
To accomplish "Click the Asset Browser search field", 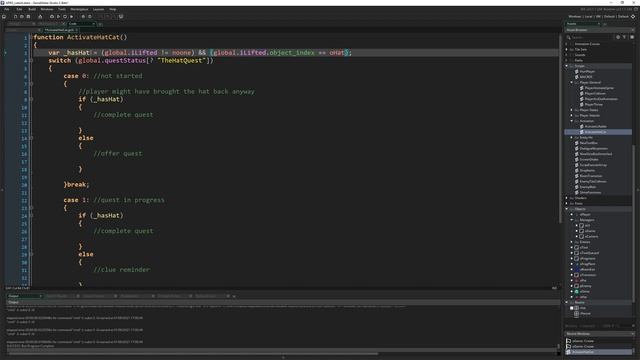I will (x=589, y=37).
